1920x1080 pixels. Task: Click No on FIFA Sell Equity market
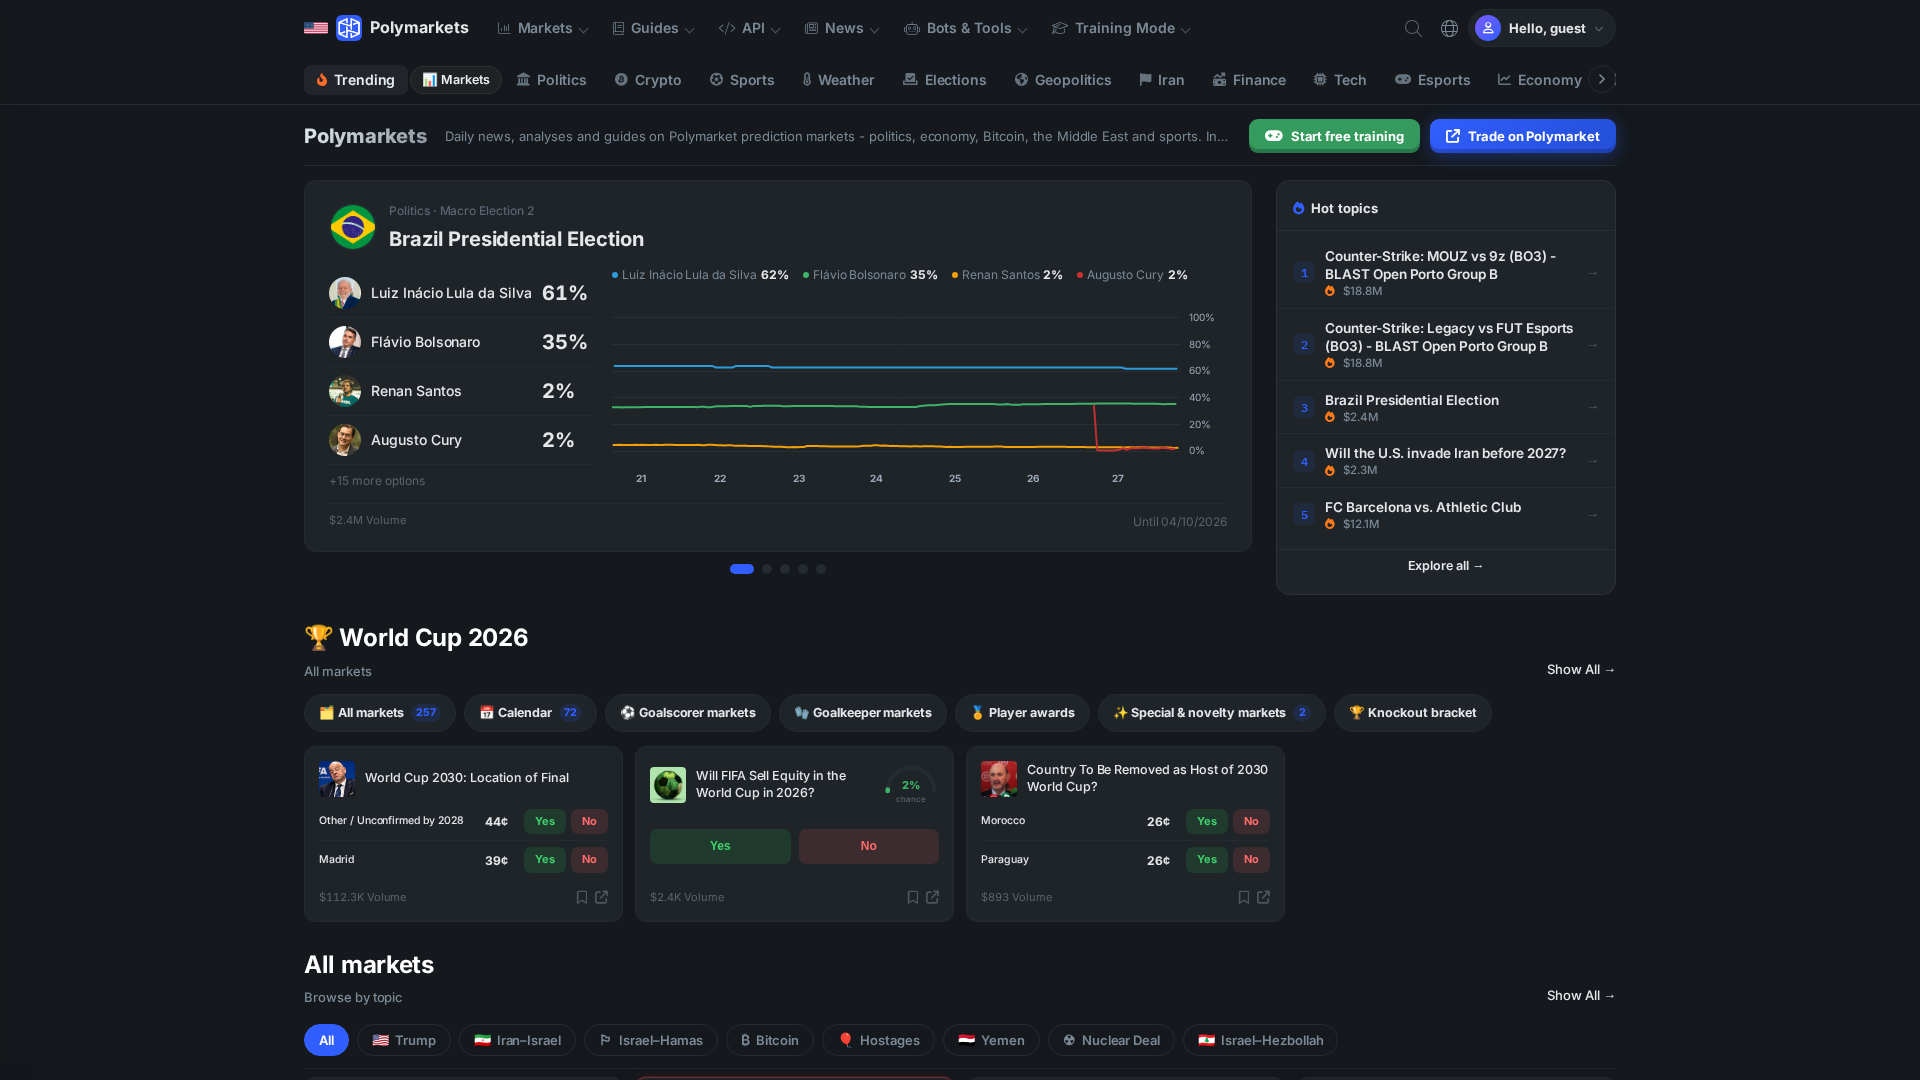tap(869, 846)
